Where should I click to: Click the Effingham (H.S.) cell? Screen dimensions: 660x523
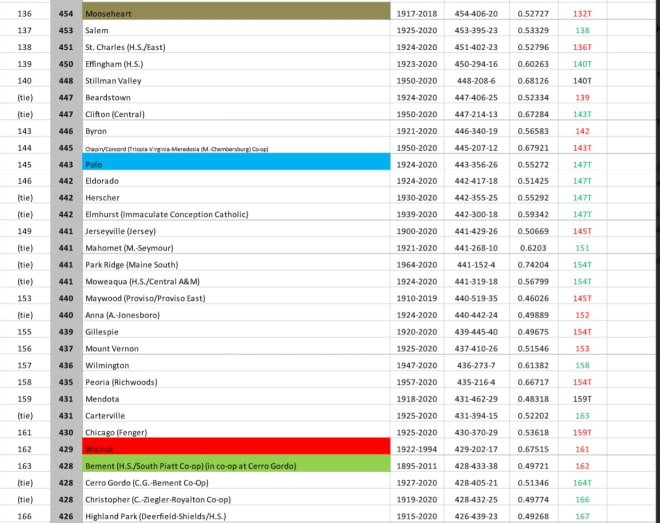pos(236,64)
